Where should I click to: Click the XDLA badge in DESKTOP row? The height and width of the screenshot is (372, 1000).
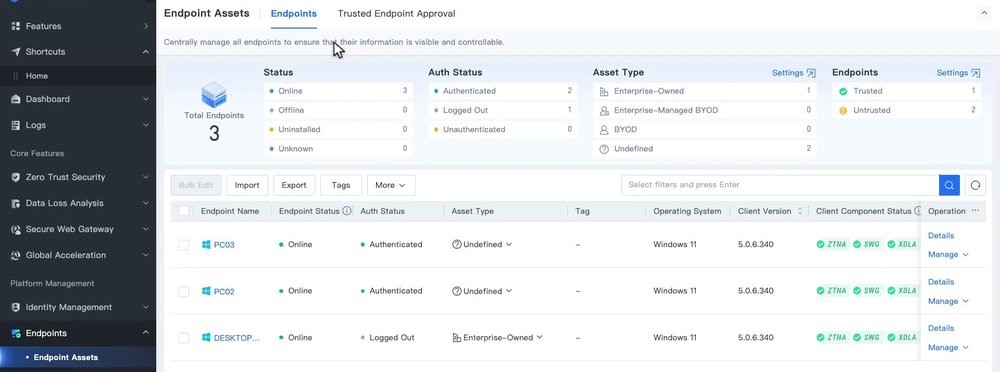pos(901,338)
